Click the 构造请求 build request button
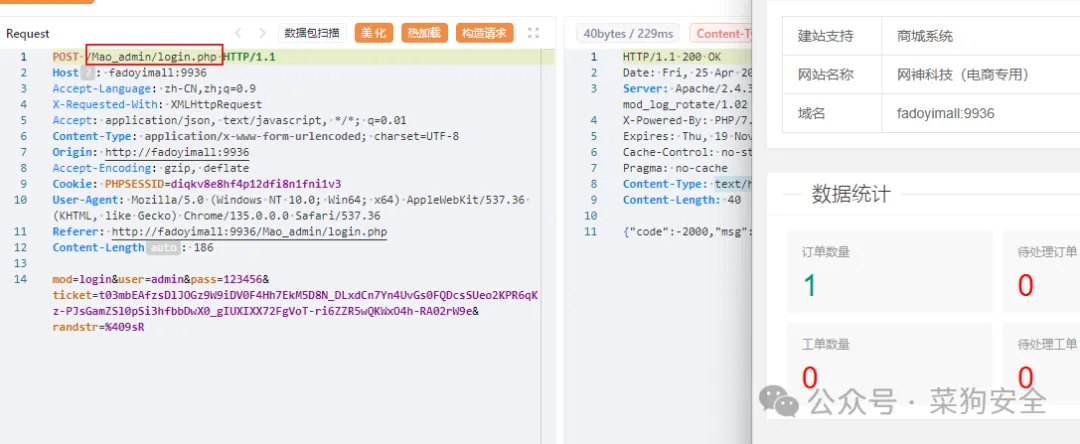 (x=484, y=32)
